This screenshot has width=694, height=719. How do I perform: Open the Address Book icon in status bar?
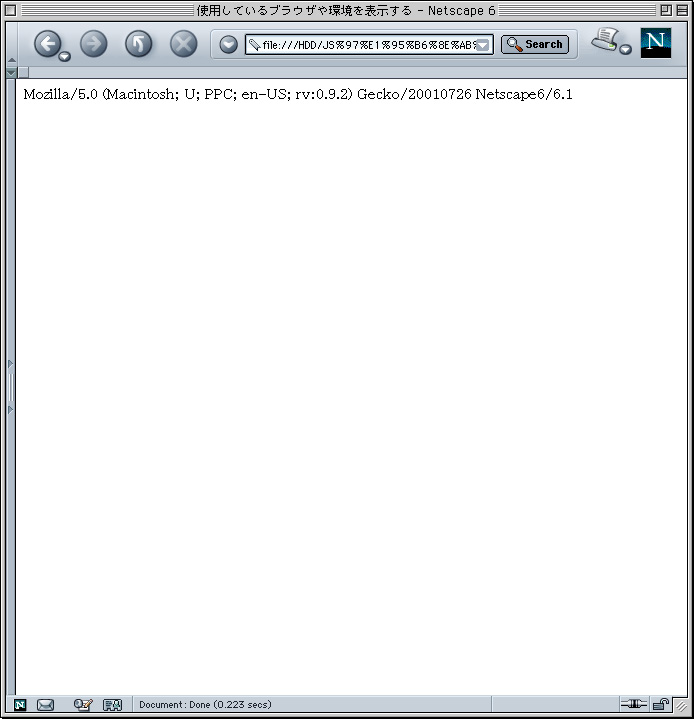point(112,704)
